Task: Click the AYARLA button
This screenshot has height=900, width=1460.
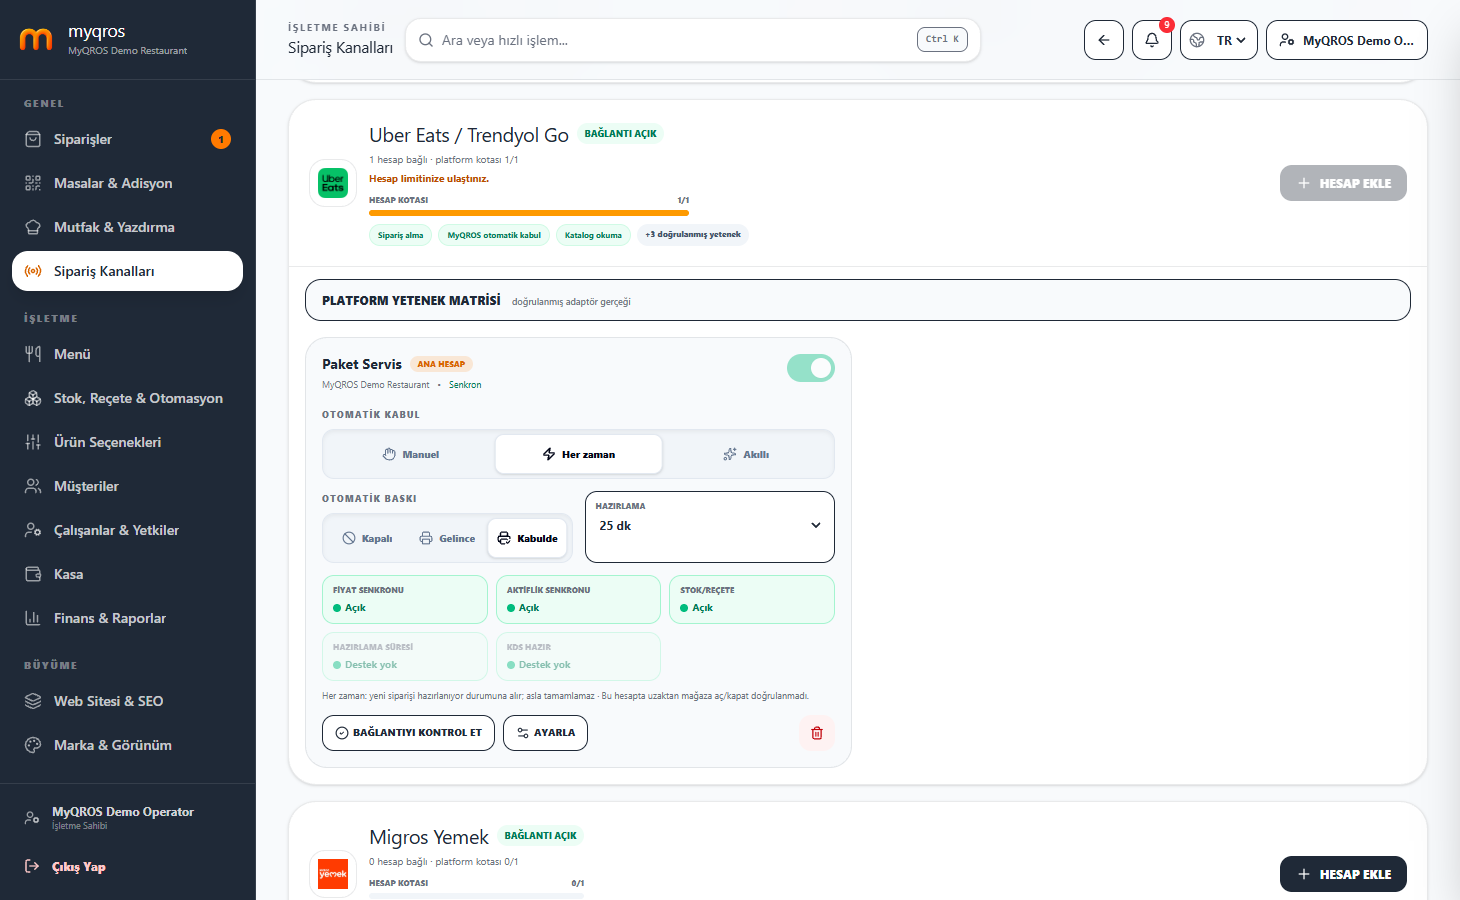Action: 545,733
